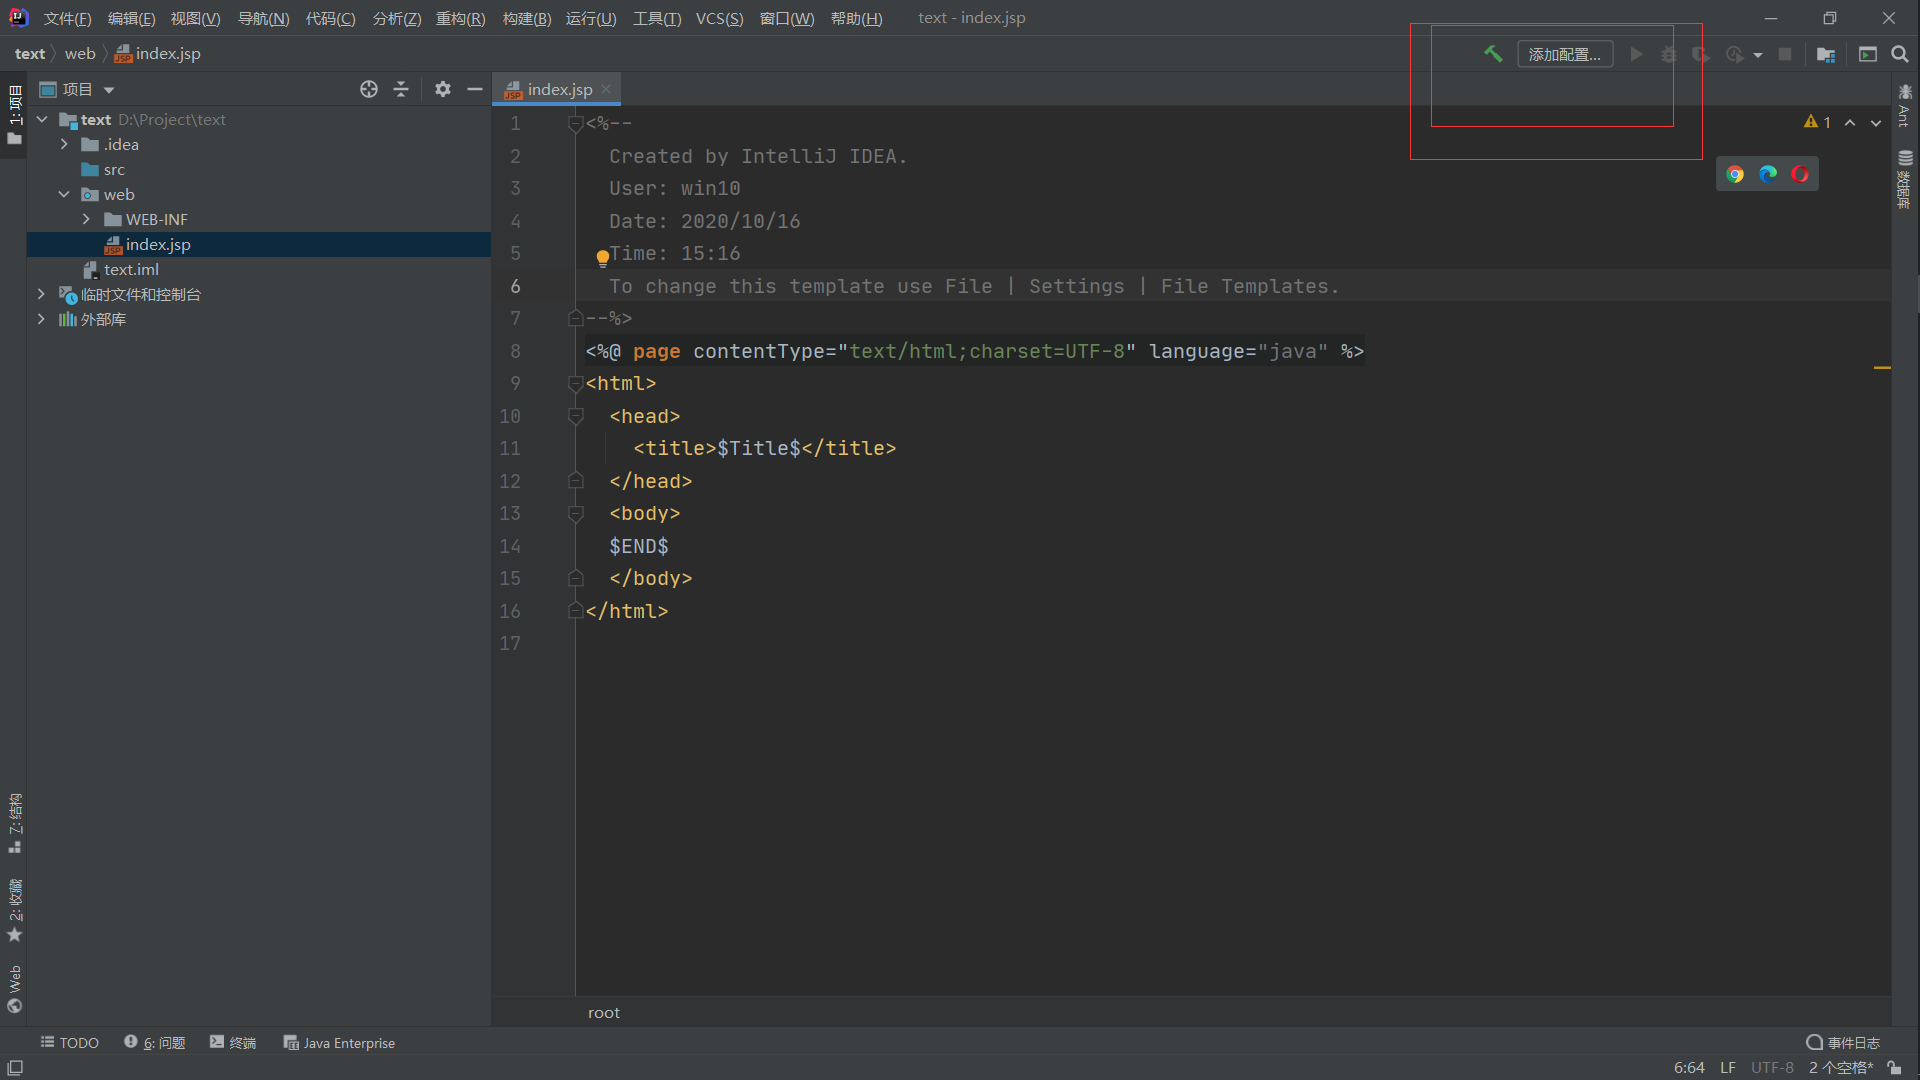This screenshot has height=1080, width=1920.
Task: Open the Event Log
Action: 1842,1042
